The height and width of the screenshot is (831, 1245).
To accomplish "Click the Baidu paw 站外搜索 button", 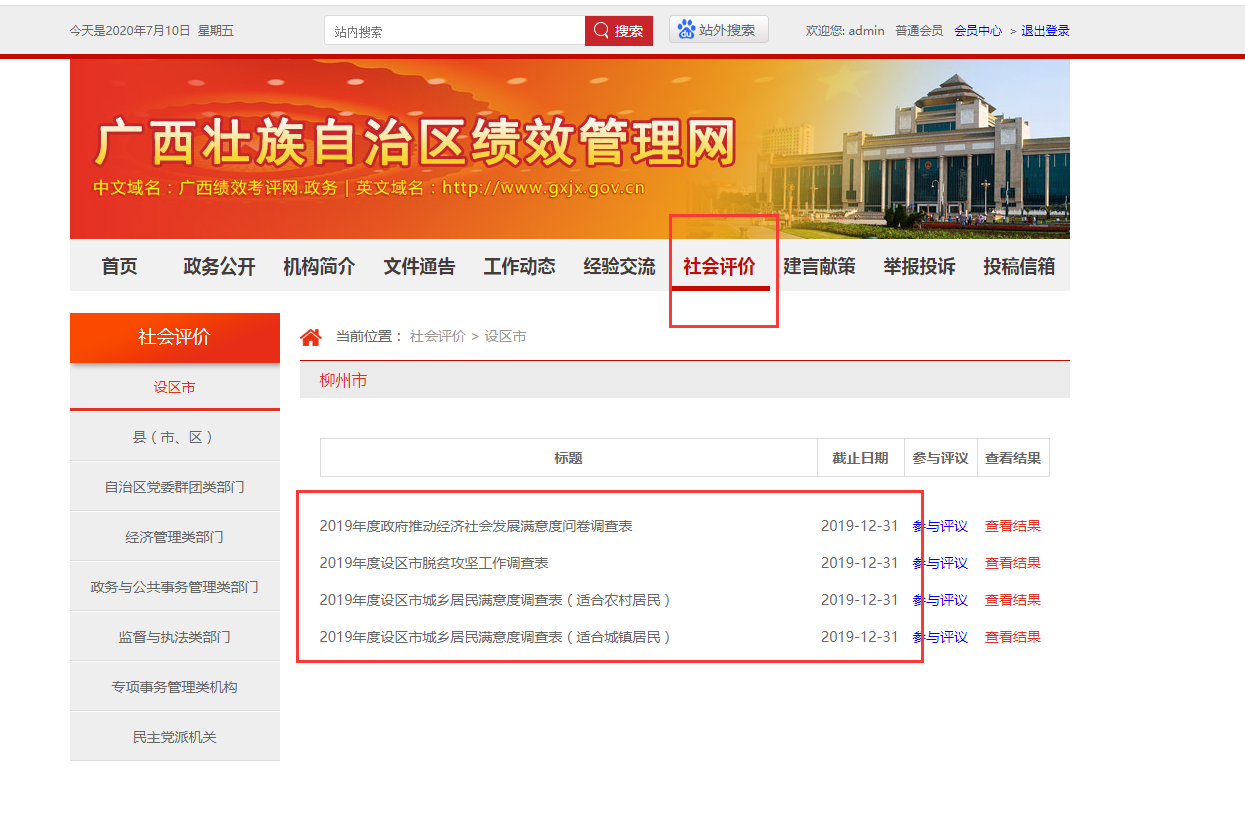I will pos(718,30).
